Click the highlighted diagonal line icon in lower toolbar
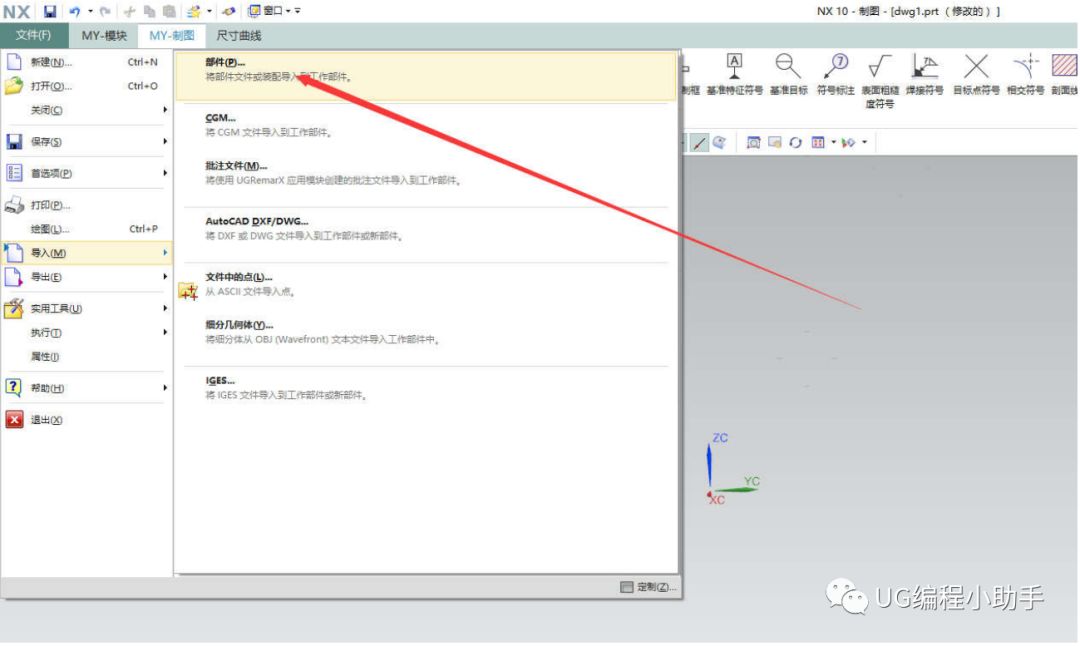Screen dimensions: 1080x646 699,143
